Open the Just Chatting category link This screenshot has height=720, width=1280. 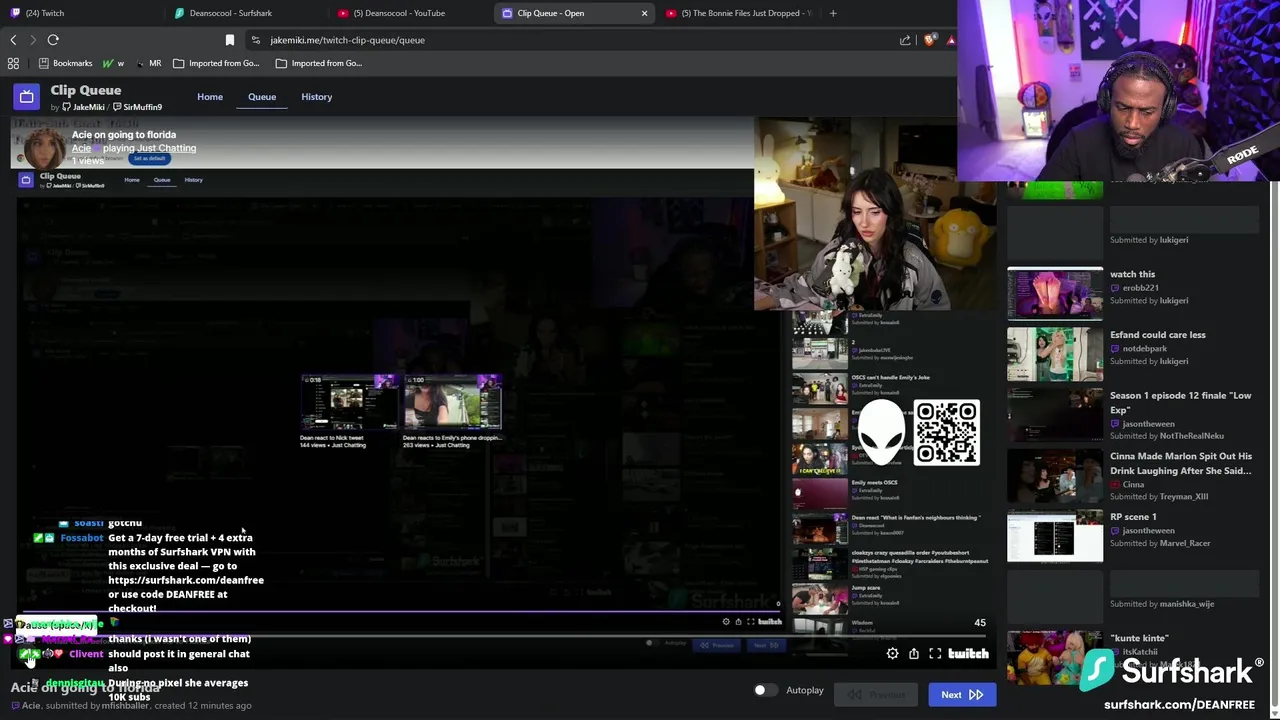coord(166,148)
